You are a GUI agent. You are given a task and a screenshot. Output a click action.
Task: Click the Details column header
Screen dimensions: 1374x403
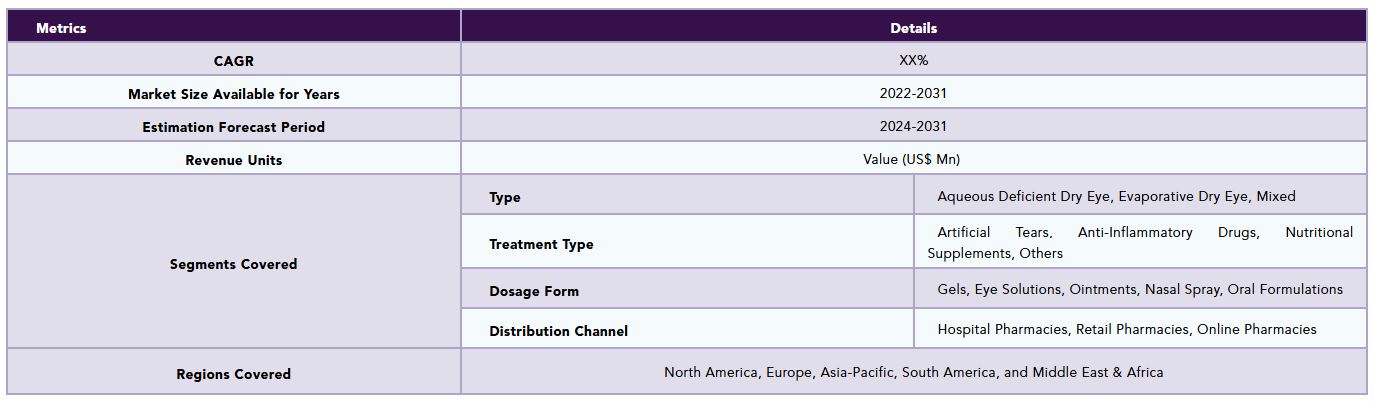click(x=913, y=28)
